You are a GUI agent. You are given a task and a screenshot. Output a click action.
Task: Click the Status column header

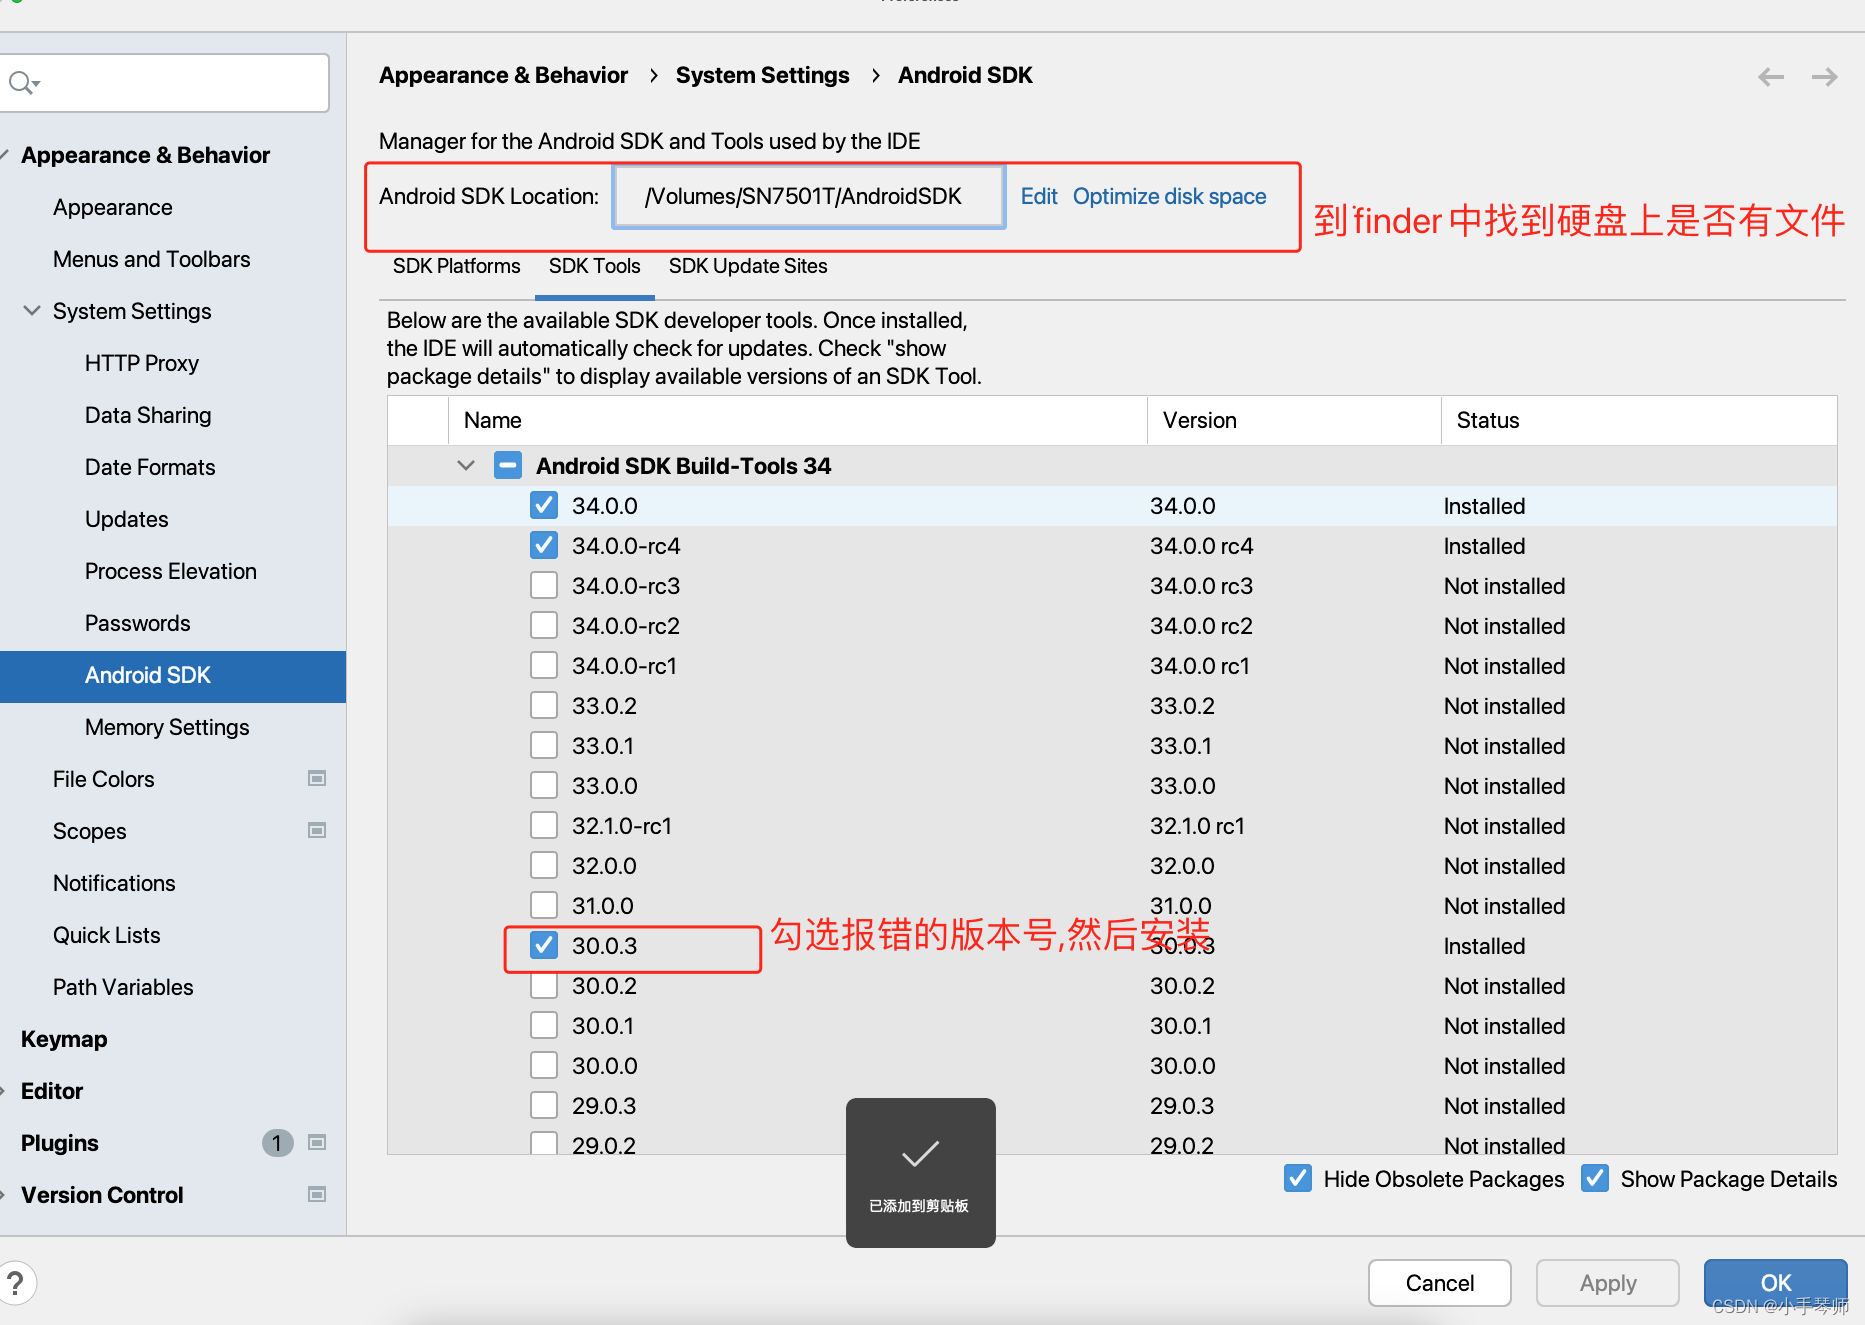pos(1638,420)
